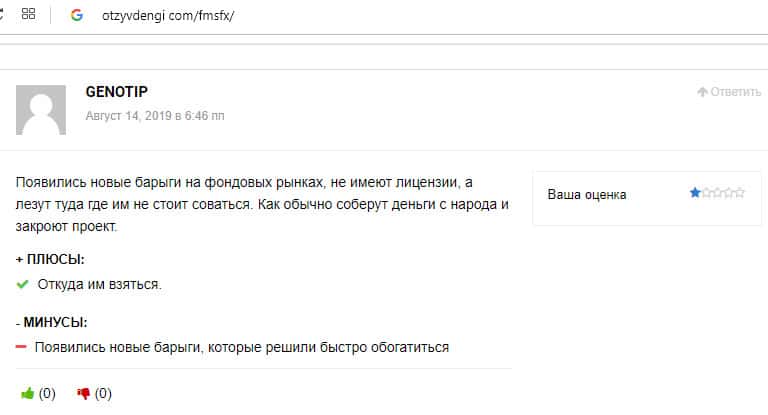The image size is (768, 415).
Task: Click the green checkmark under ПЛЮСЫ
Action: click(x=23, y=284)
